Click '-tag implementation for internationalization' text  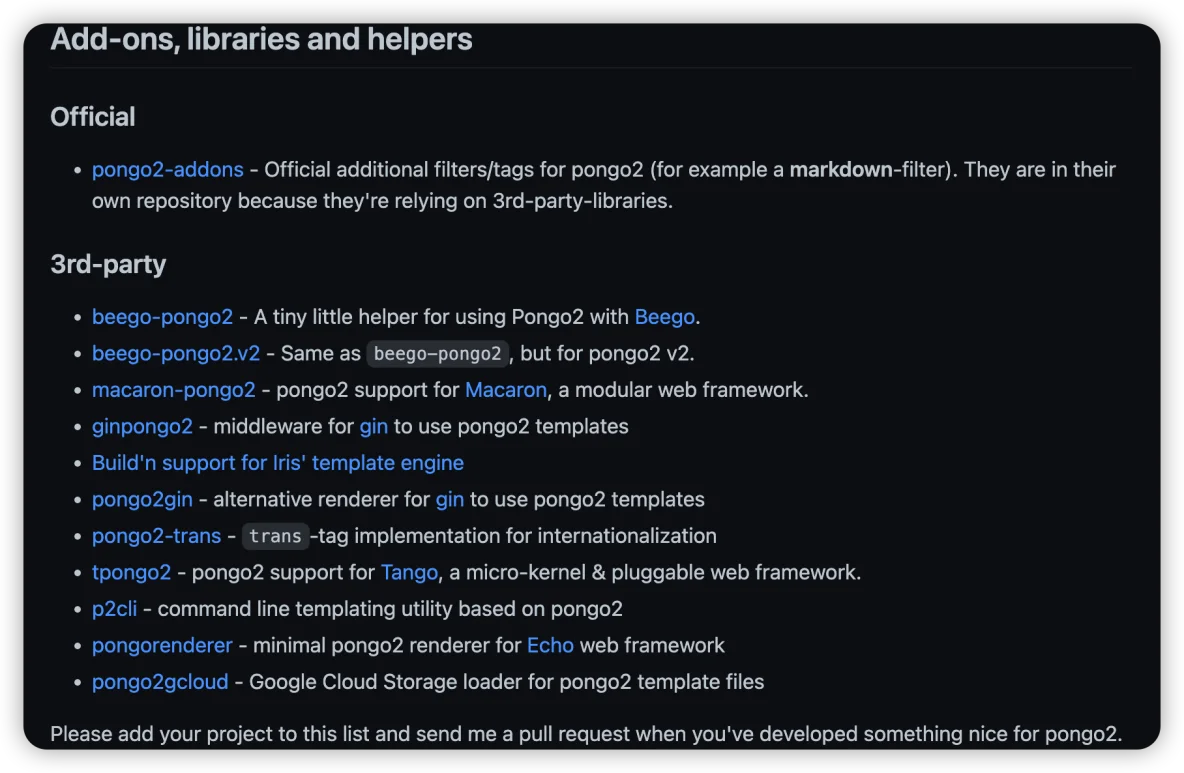pyautogui.click(x=513, y=536)
